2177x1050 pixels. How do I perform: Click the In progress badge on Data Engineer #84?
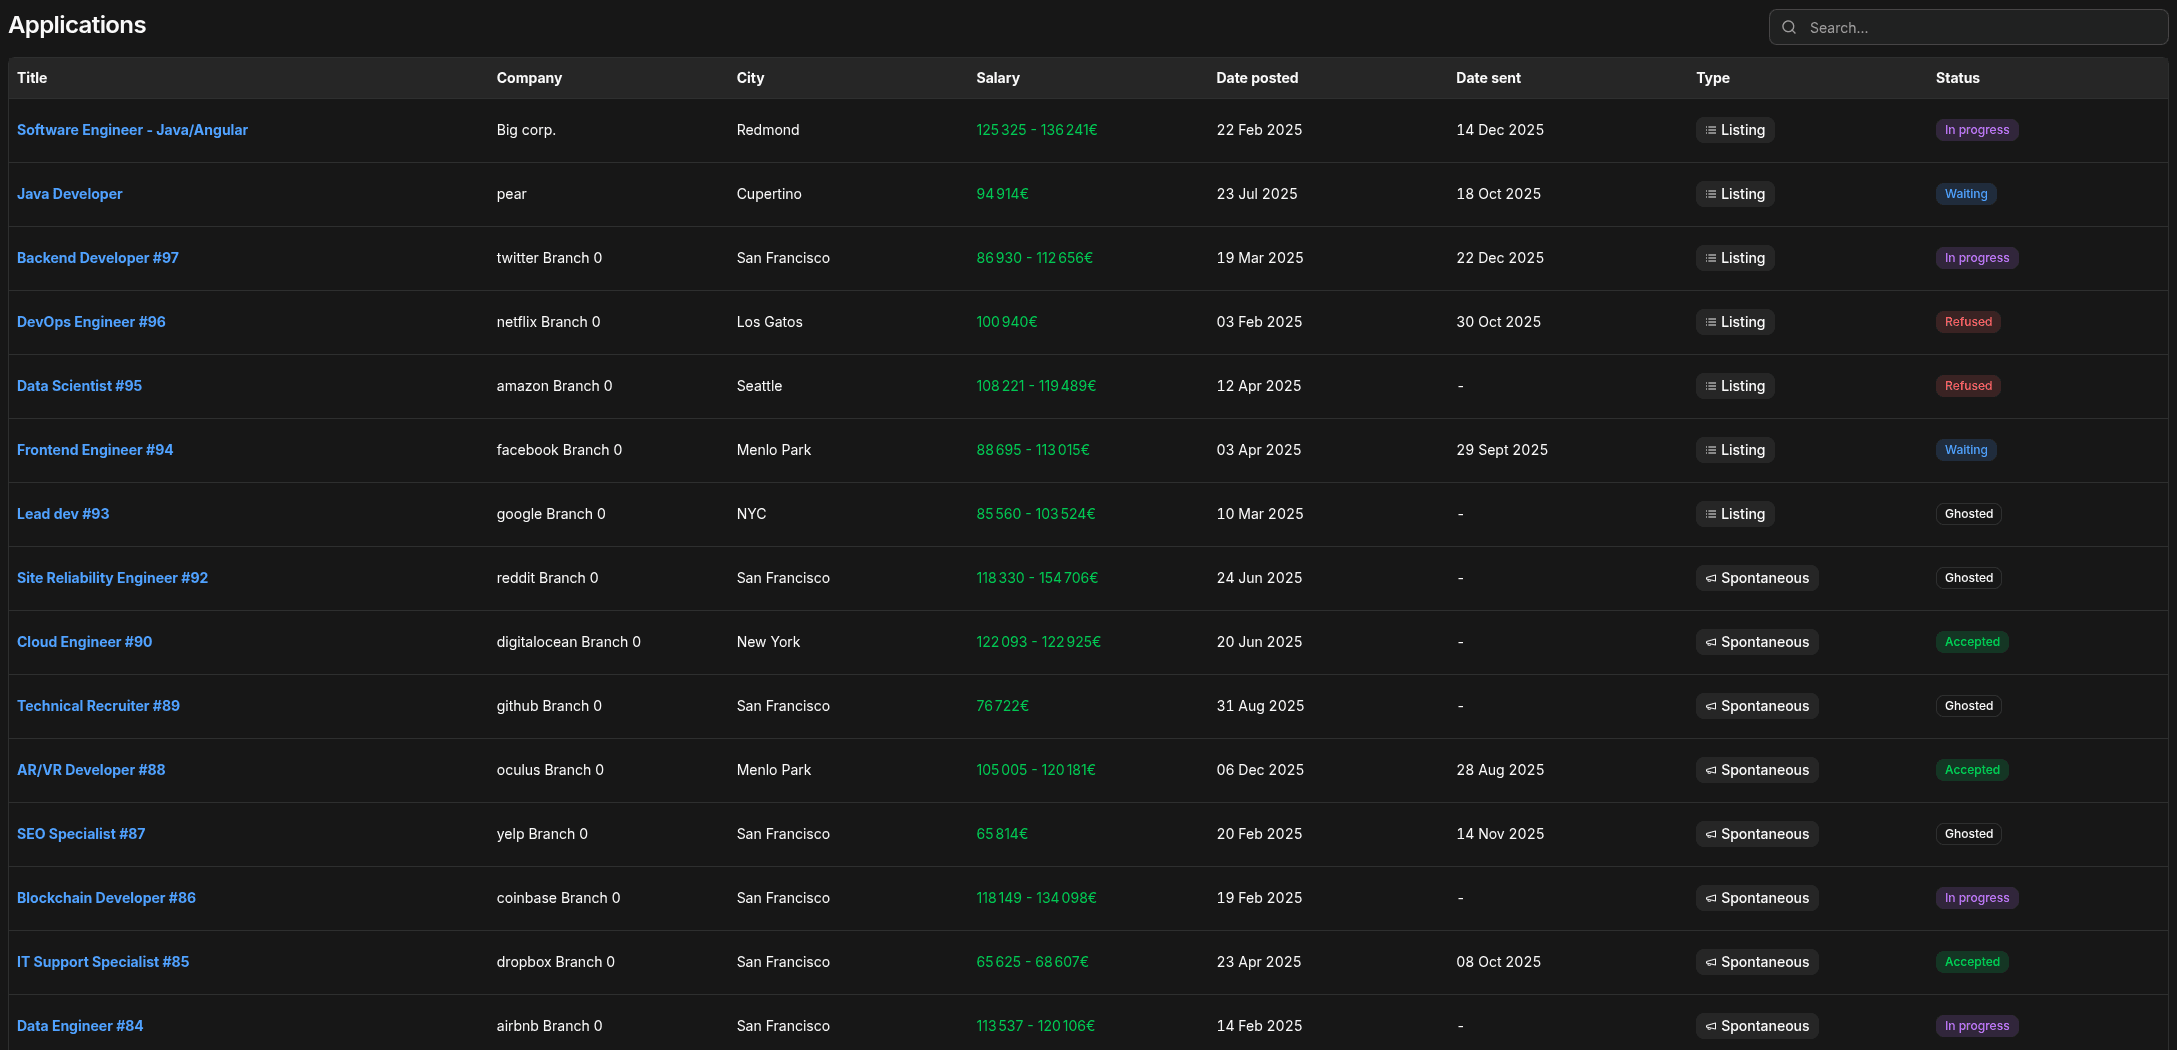coord(1977,1026)
